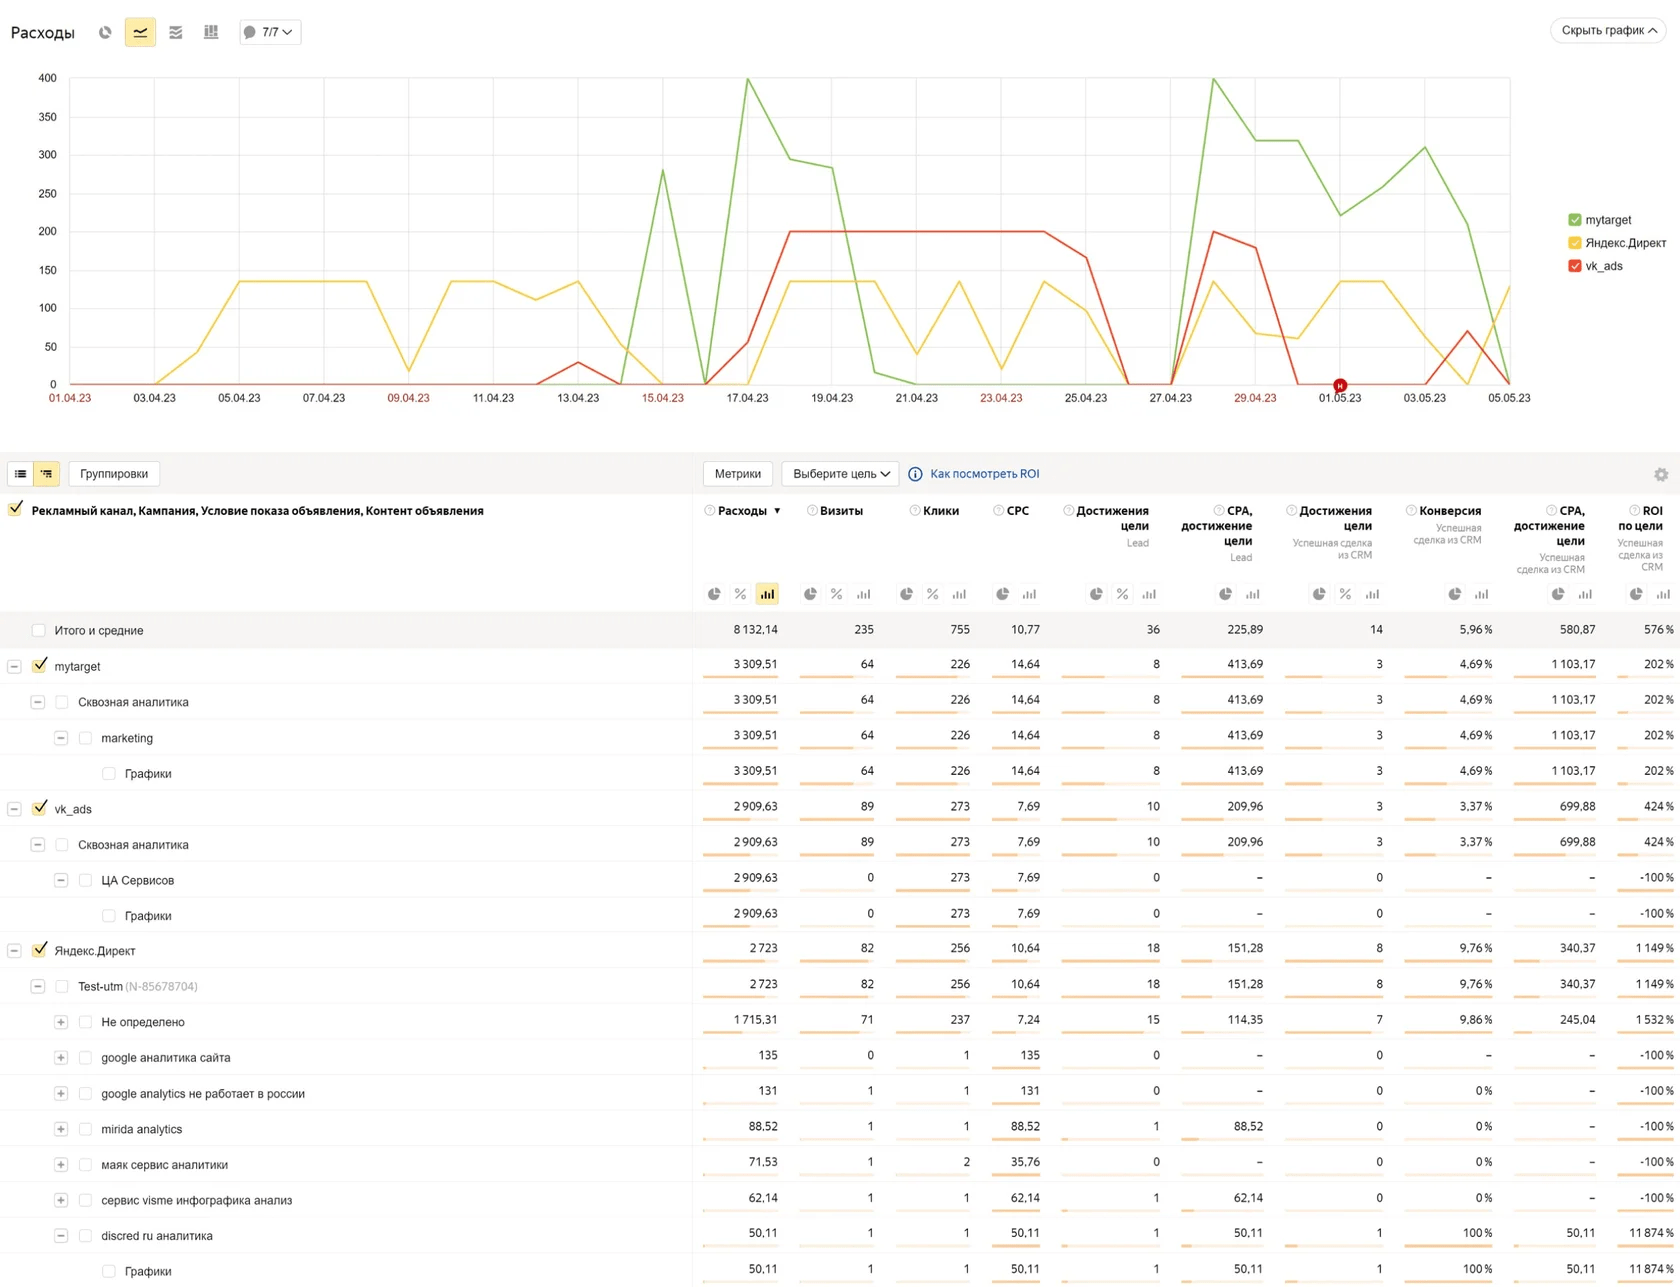
Task: Select stacked area chart icon
Action: point(176,32)
